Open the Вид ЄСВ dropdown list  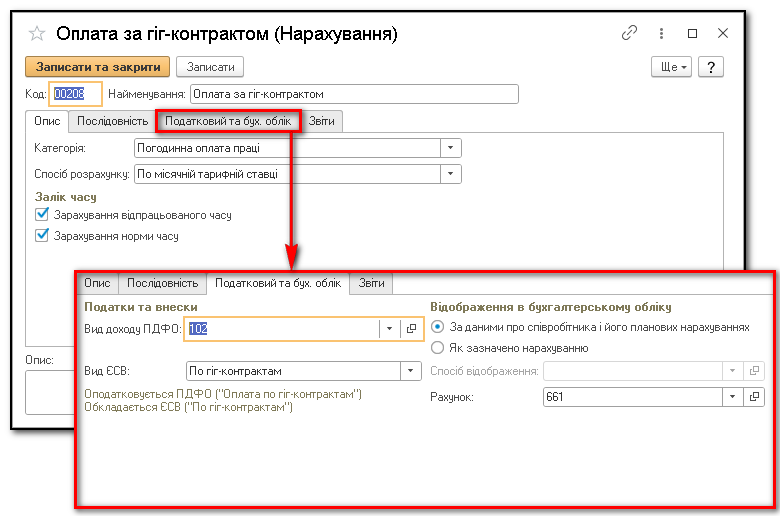point(411,371)
